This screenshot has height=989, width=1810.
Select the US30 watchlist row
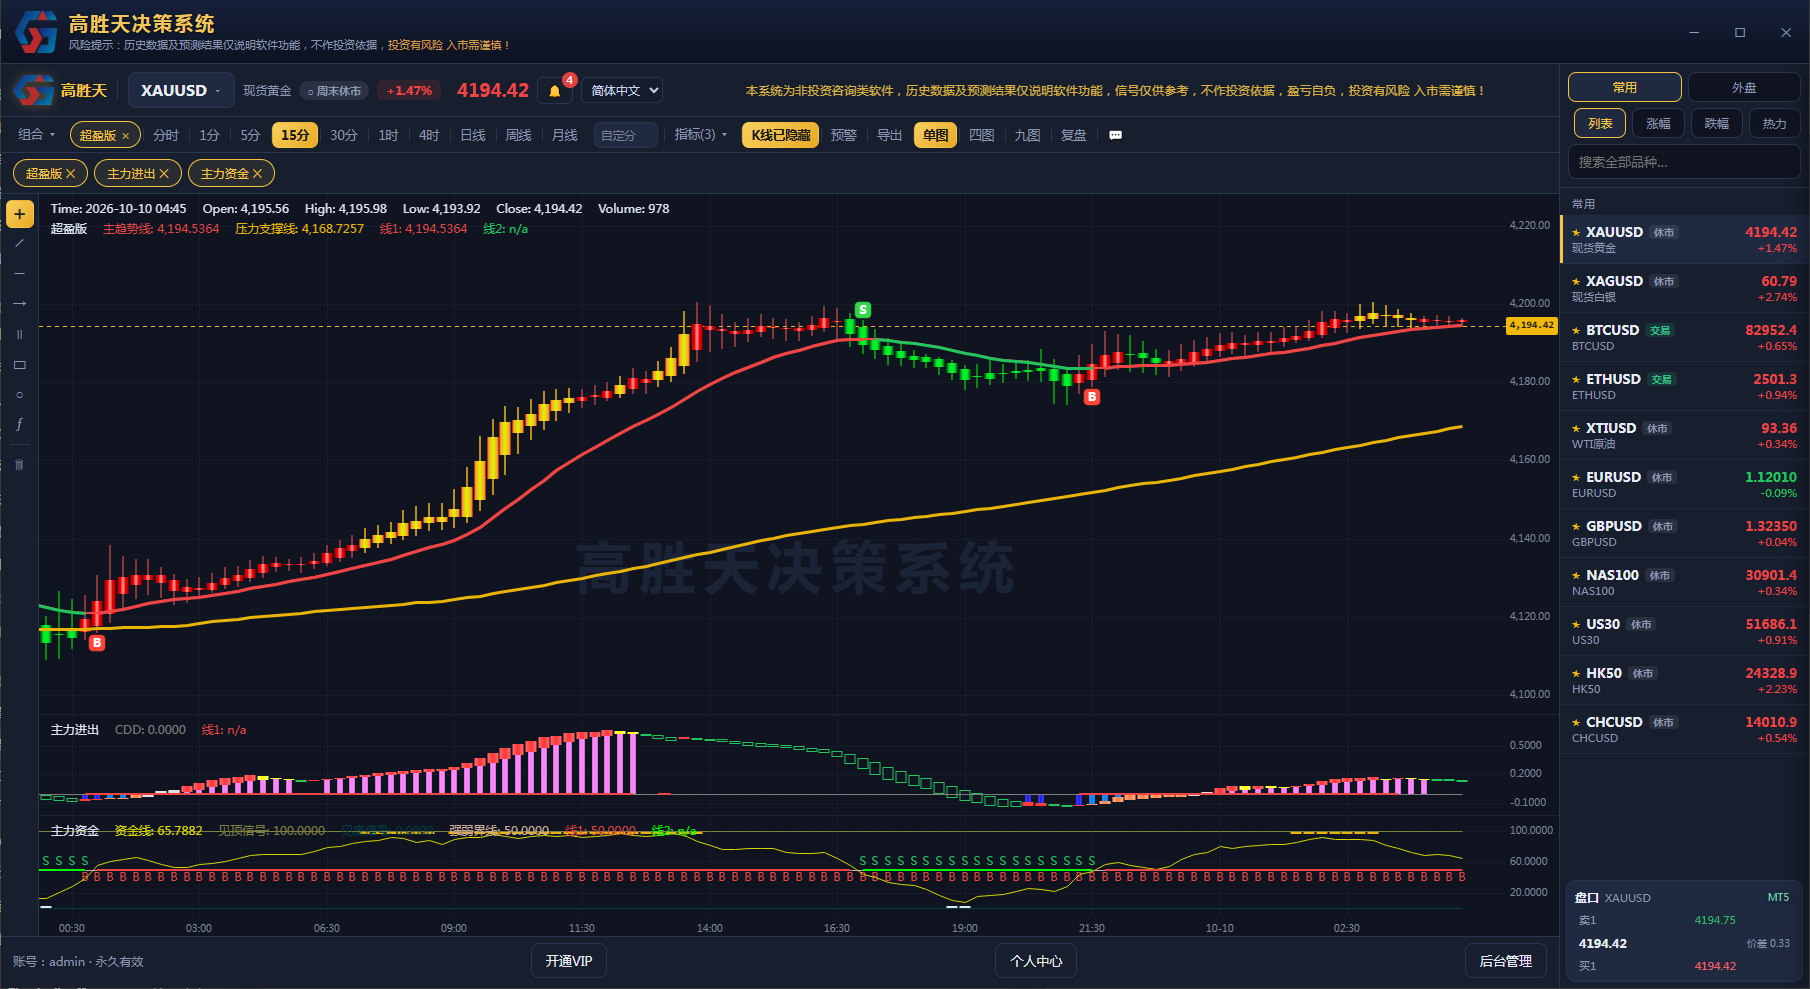click(x=1684, y=631)
